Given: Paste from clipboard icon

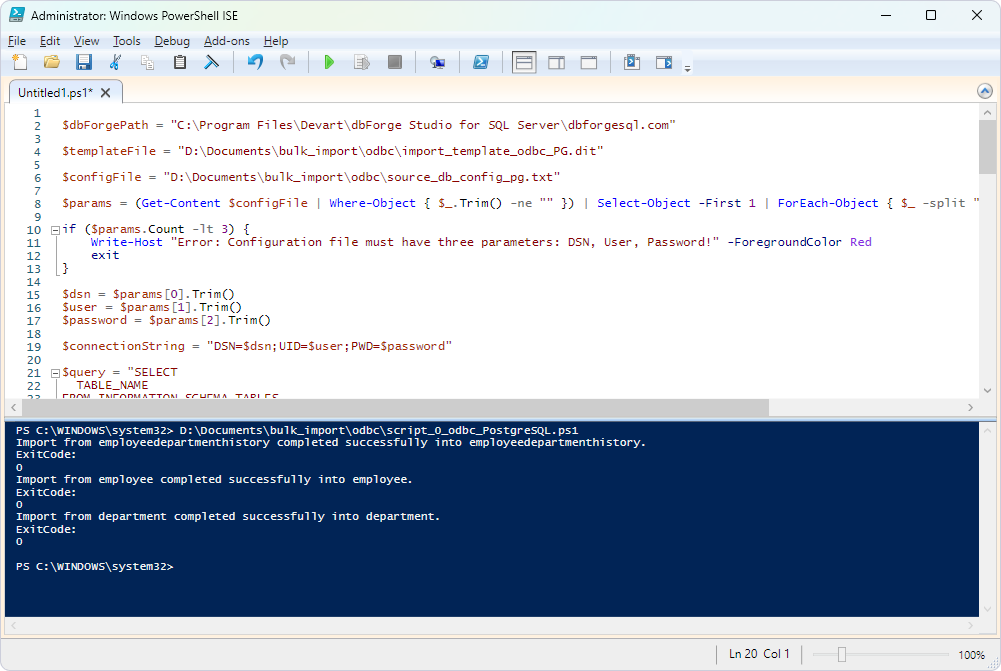Looking at the screenshot, I should (180, 62).
